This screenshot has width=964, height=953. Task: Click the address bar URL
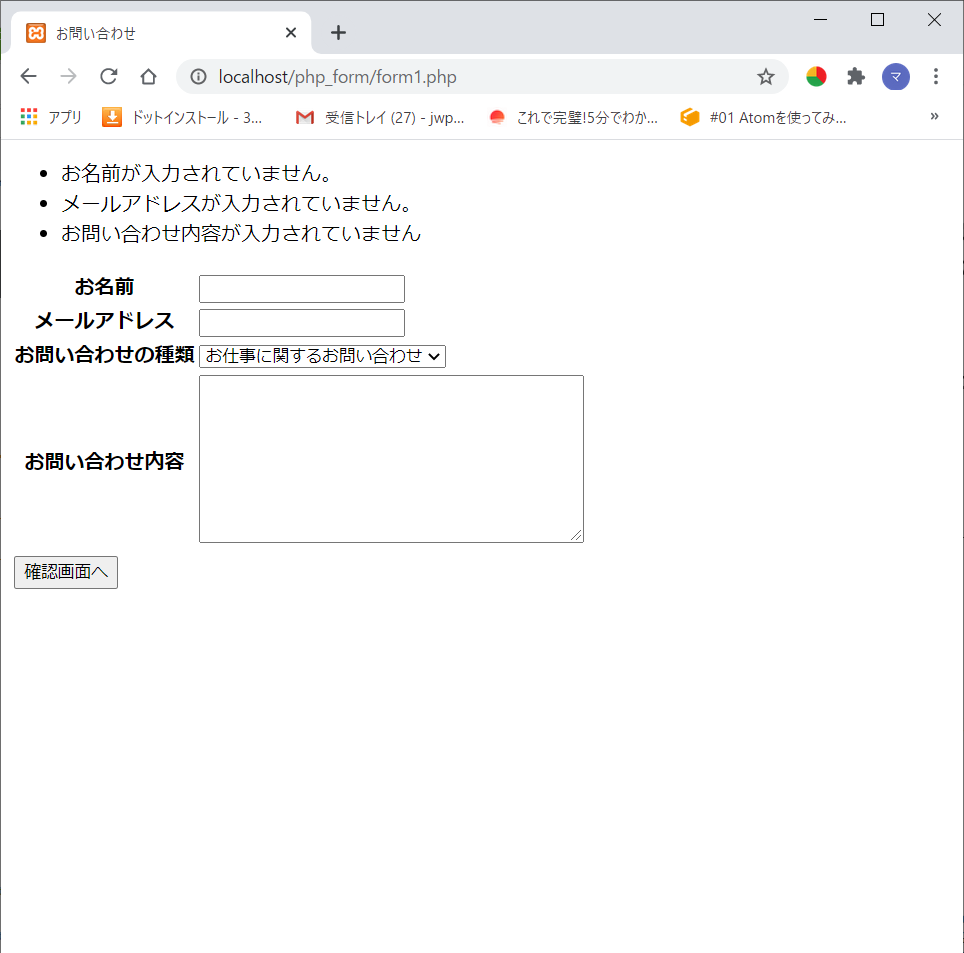click(338, 77)
